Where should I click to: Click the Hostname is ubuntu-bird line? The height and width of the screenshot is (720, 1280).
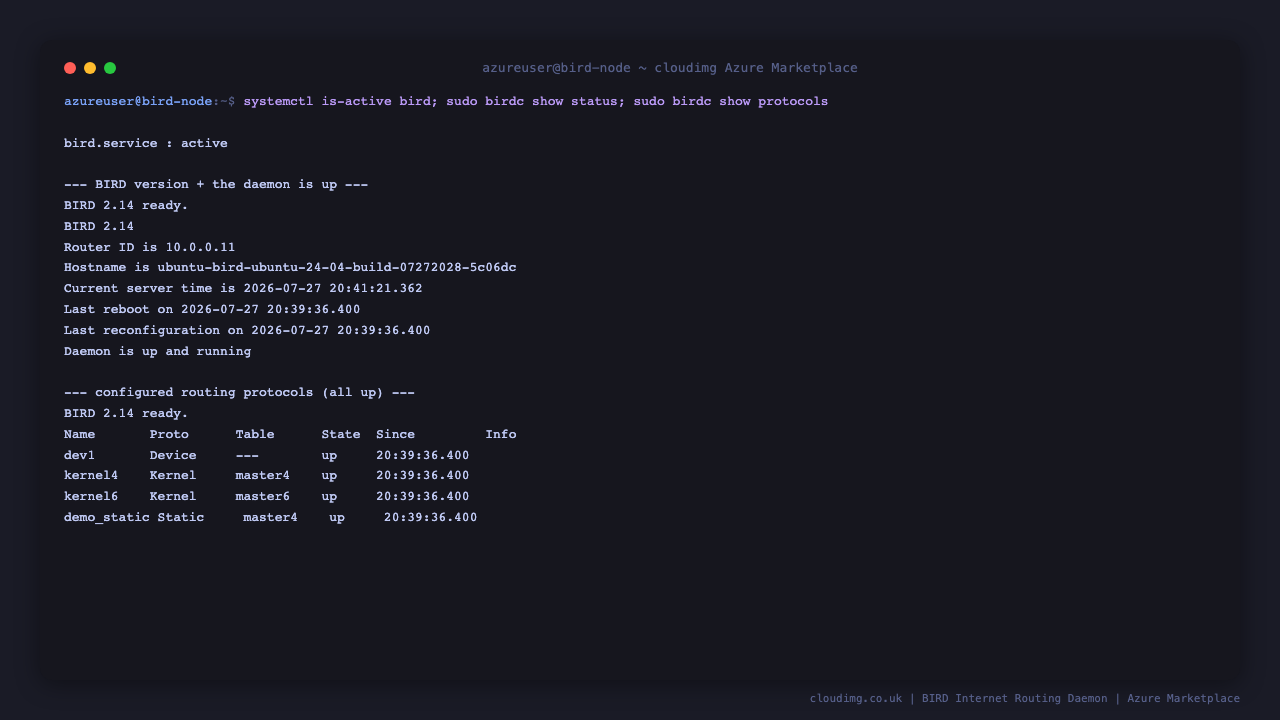290,268
